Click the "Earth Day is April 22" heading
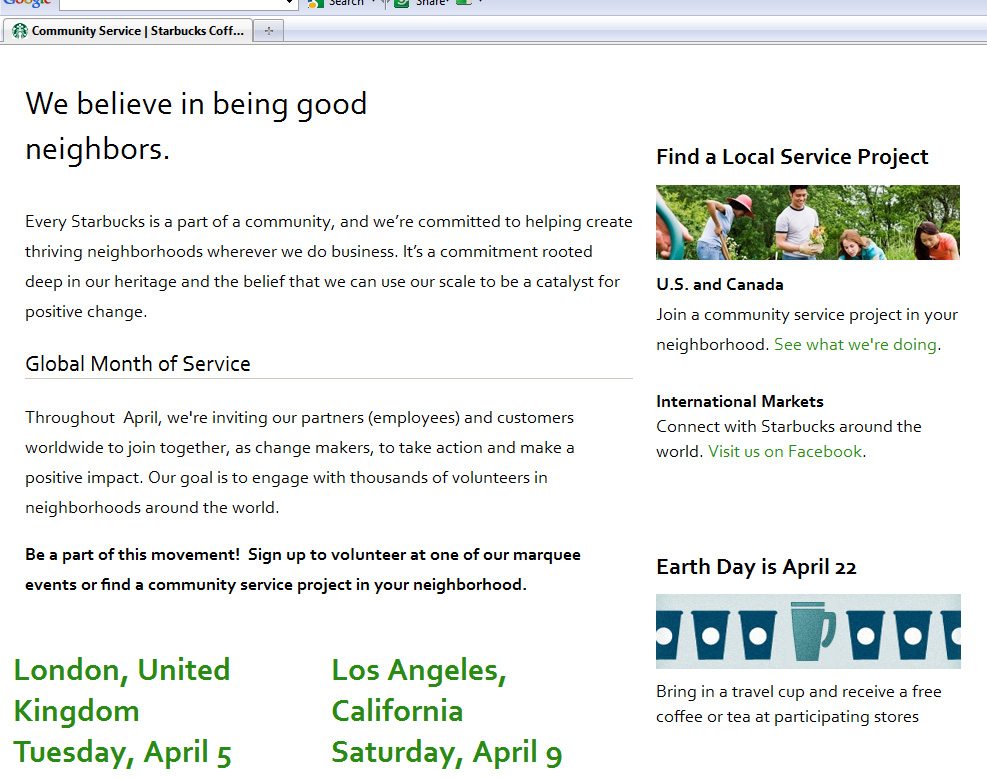Viewport: 987px width, 778px height. (x=756, y=567)
